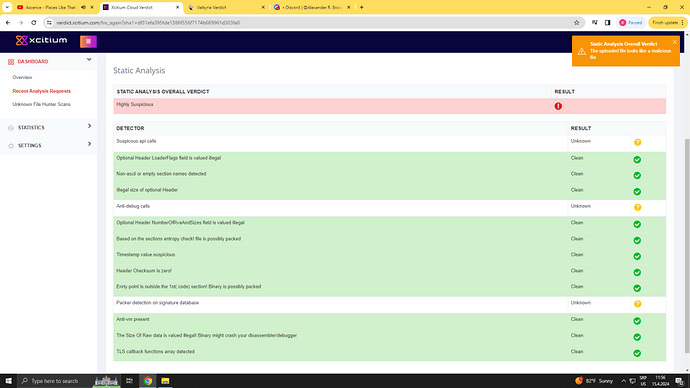Click the green check icon for Anti-vm present
Image resolution: width=690 pixels, height=388 pixels.
pyautogui.click(x=637, y=321)
